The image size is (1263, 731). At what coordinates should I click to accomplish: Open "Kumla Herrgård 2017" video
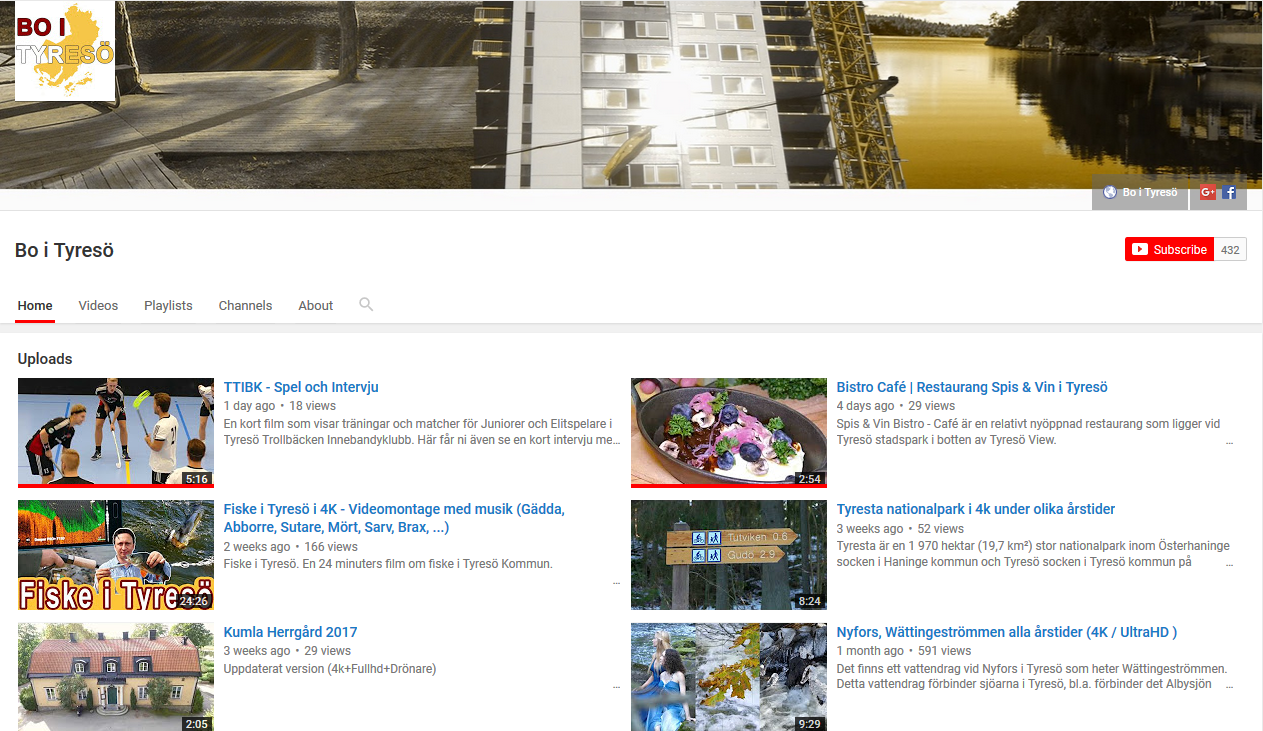point(290,631)
